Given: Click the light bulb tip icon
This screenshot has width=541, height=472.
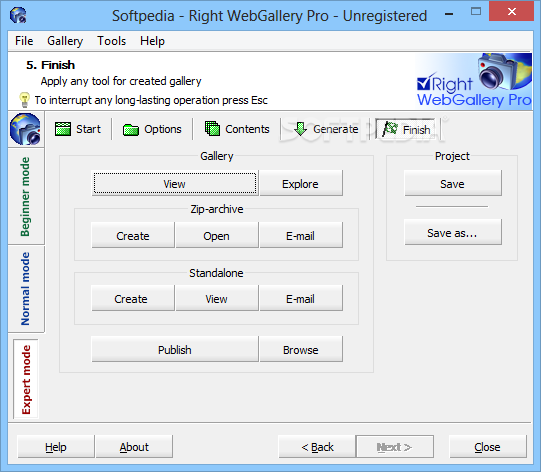Looking at the screenshot, I should point(24,100).
